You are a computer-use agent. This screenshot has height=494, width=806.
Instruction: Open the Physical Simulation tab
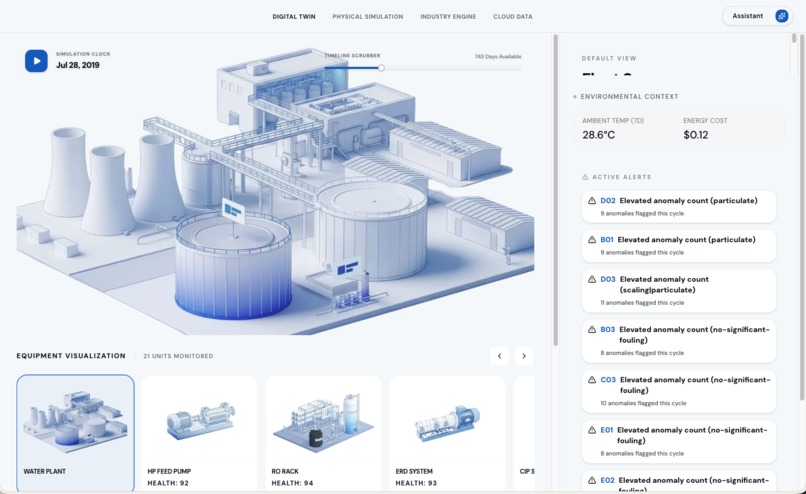[368, 16]
